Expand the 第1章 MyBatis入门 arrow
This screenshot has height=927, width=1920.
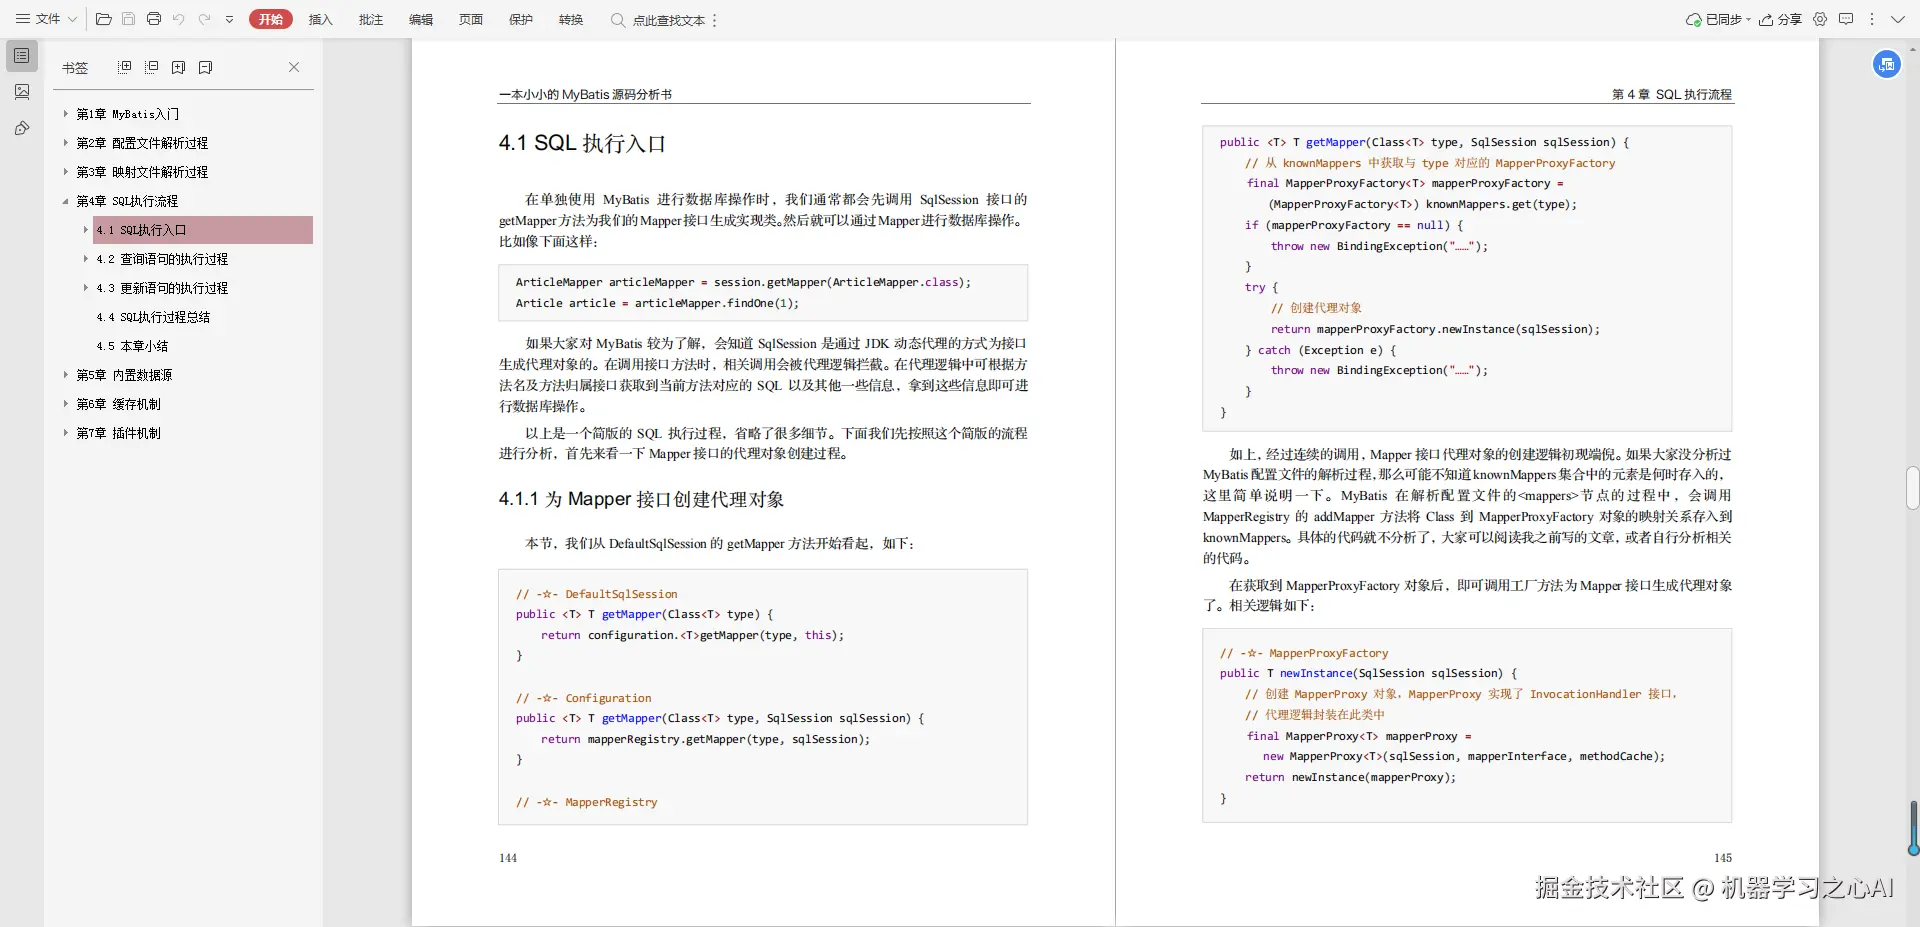(x=66, y=114)
